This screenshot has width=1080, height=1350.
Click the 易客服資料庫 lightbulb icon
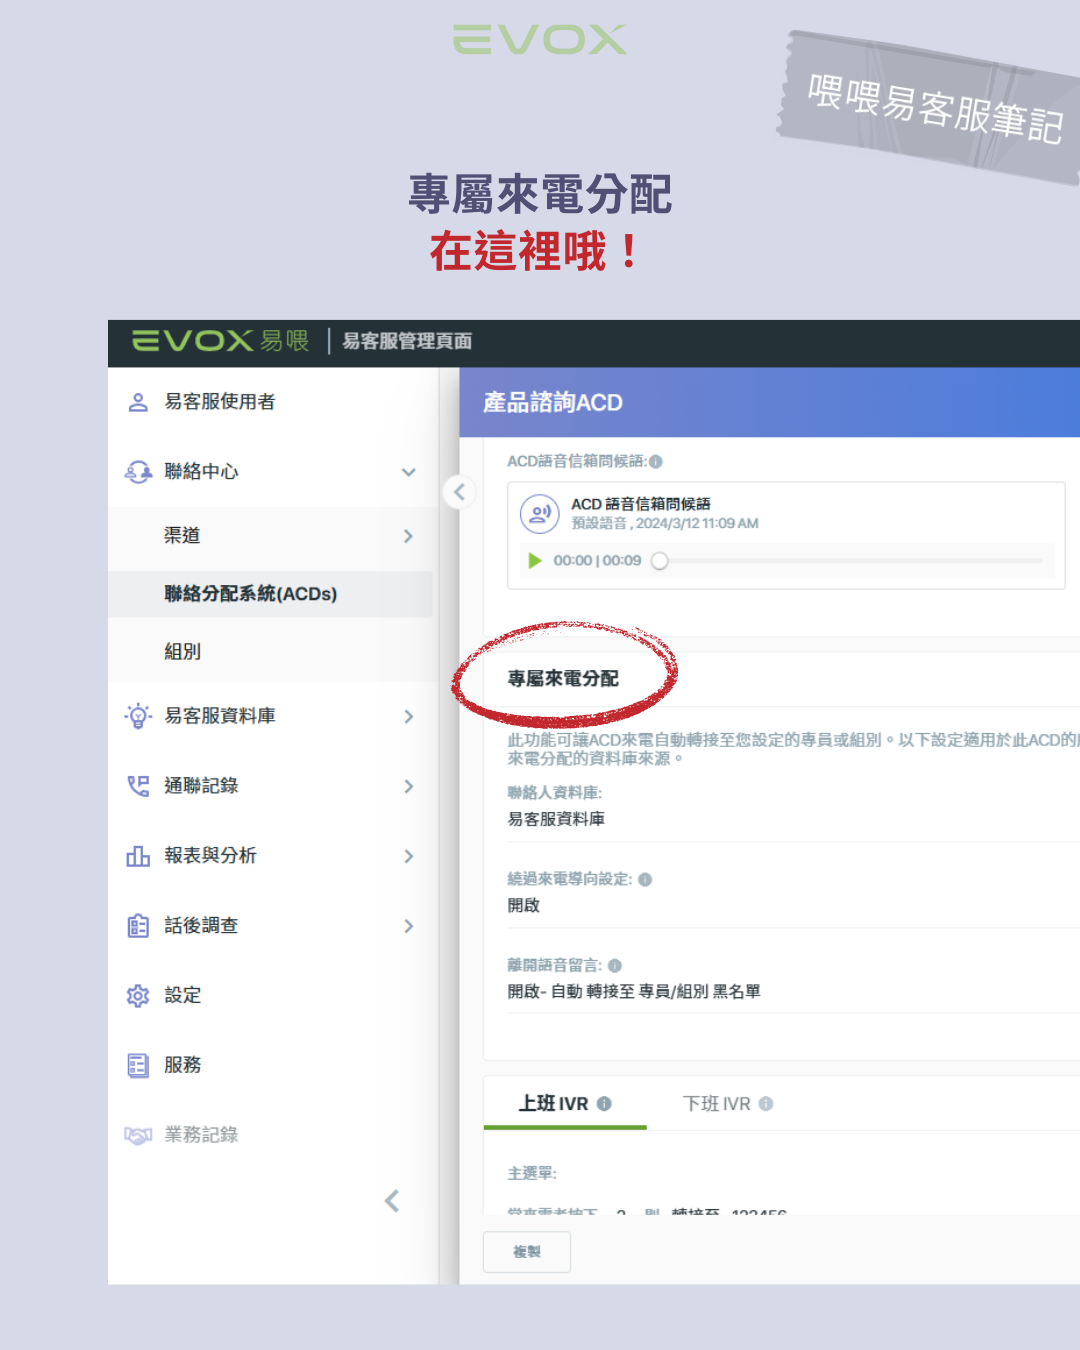[138, 716]
